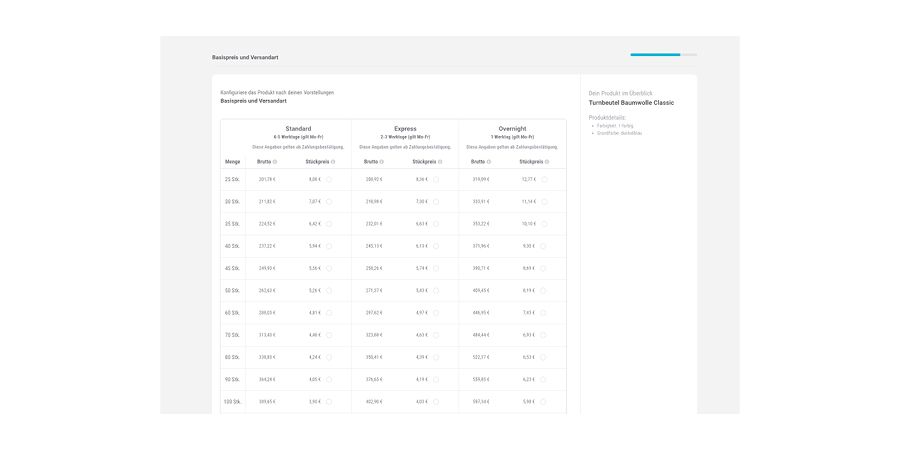
Task: Click the Overnight shipping column heading
Action: pos(513,129)
